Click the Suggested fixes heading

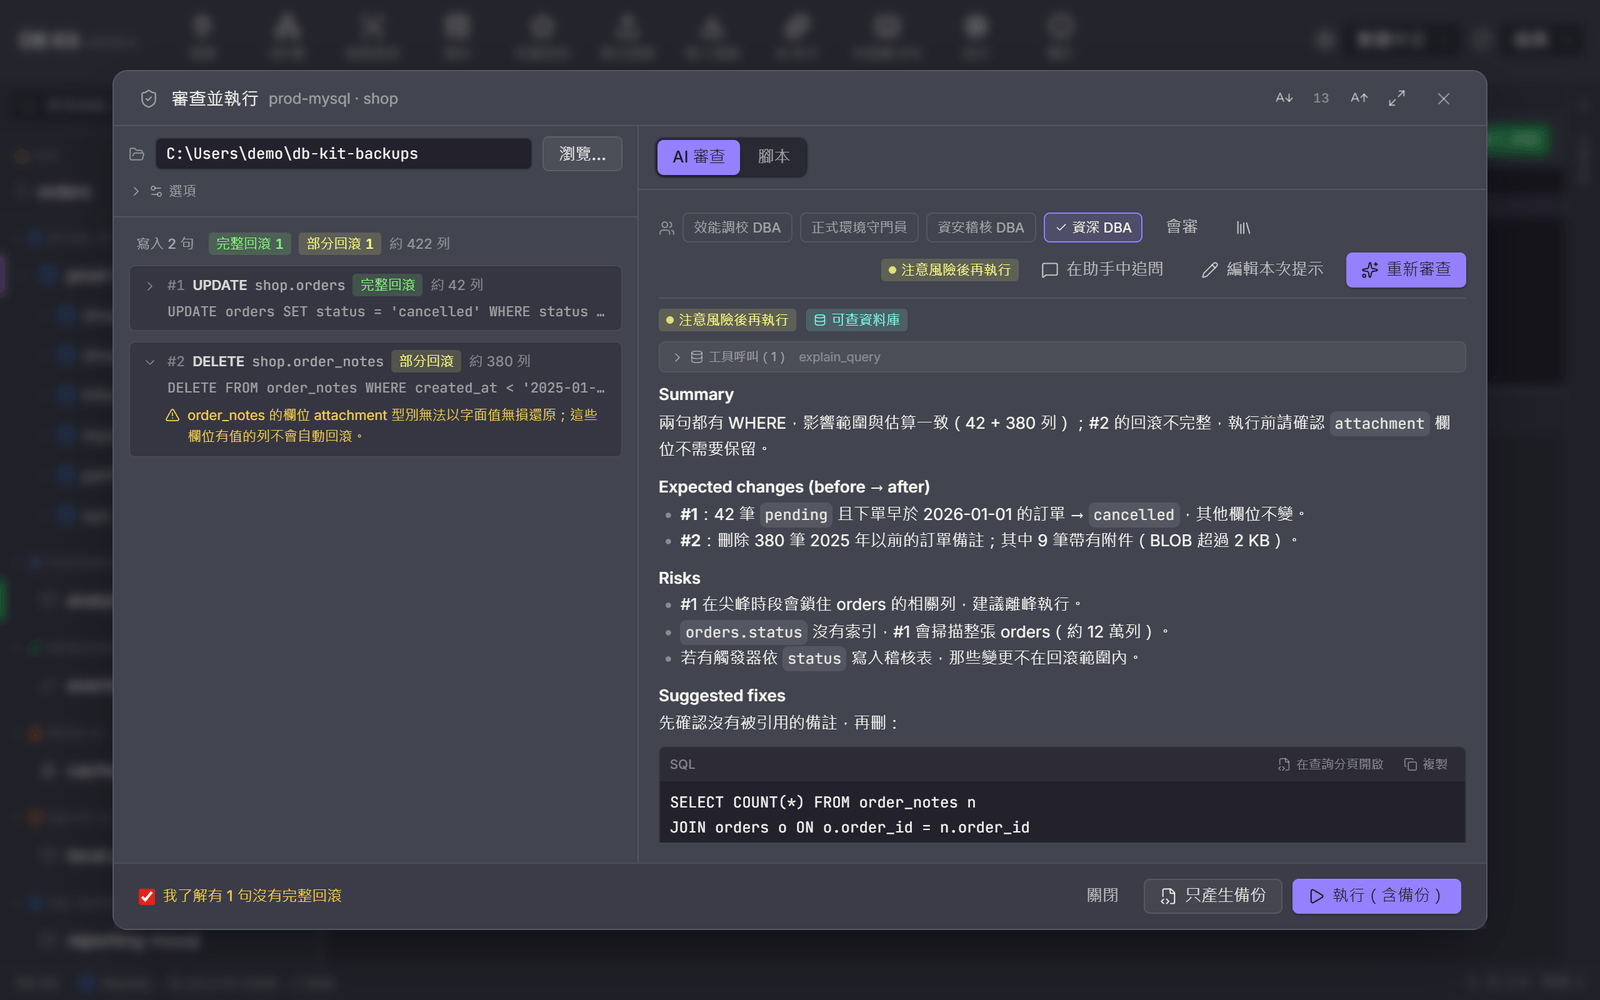tap(722, 696)
